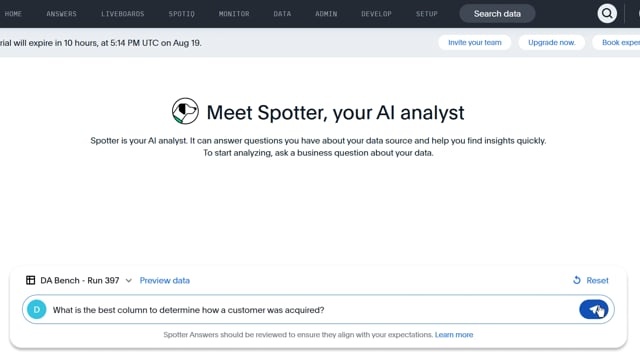Click the Upgrade now button
The width and height of the screenshot is (640, 360).
(551, 42)
